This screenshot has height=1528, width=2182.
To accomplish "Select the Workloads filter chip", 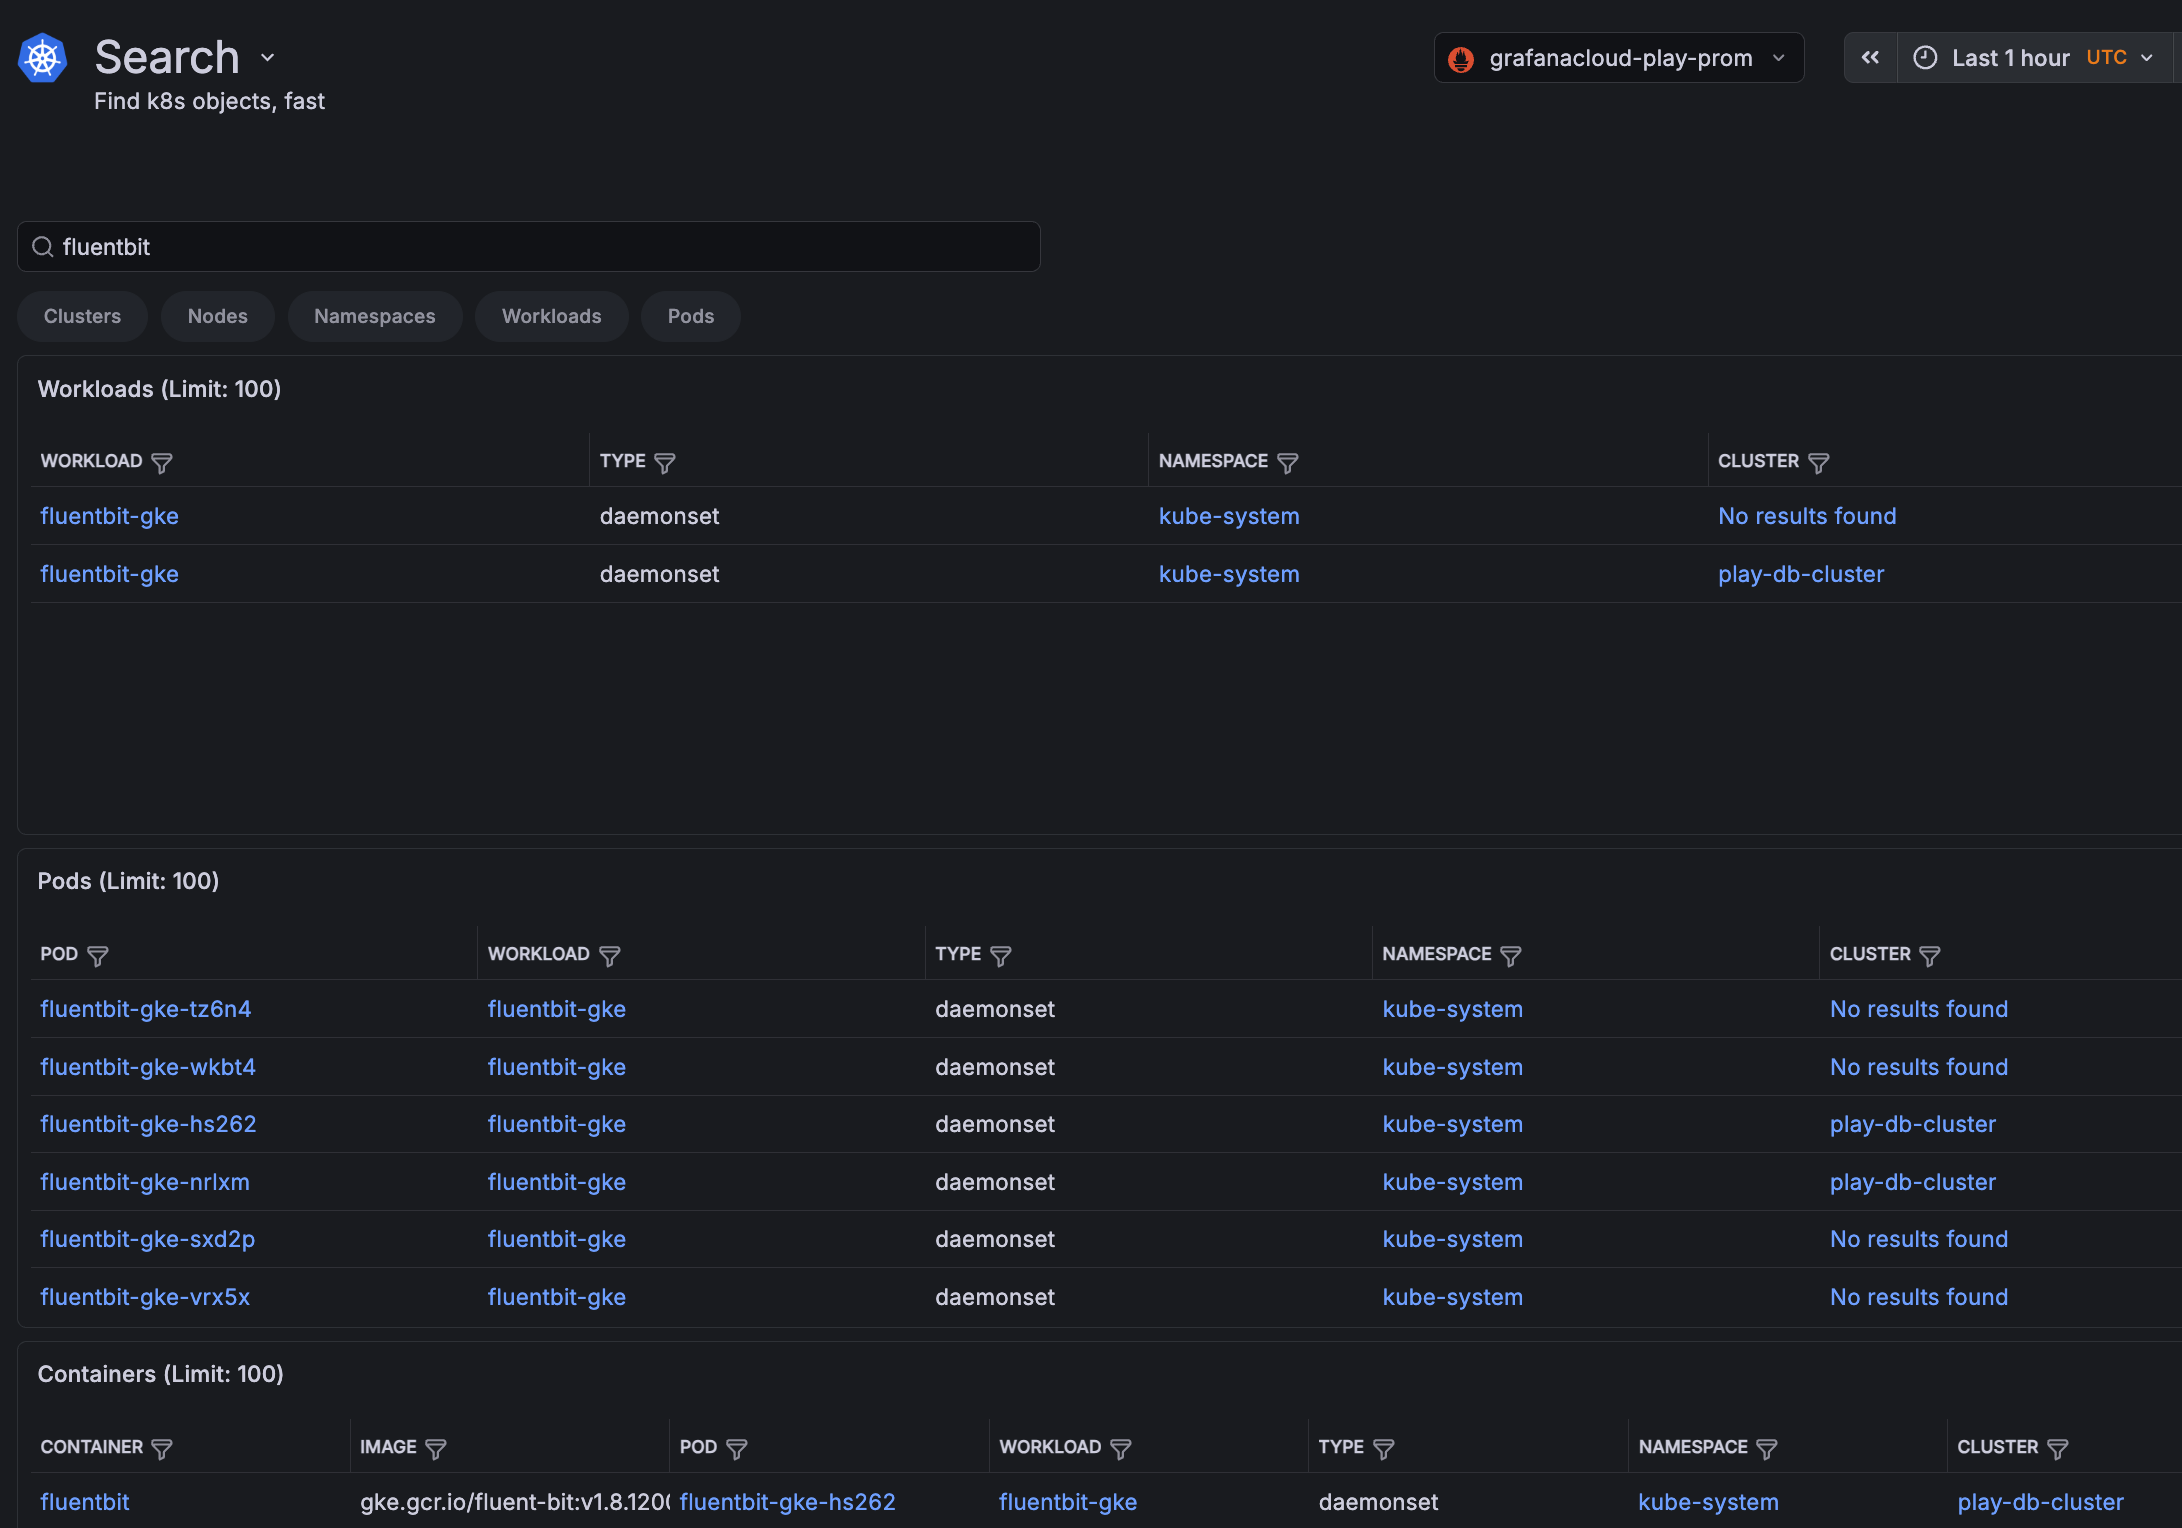I will click(x=551, y=316).
